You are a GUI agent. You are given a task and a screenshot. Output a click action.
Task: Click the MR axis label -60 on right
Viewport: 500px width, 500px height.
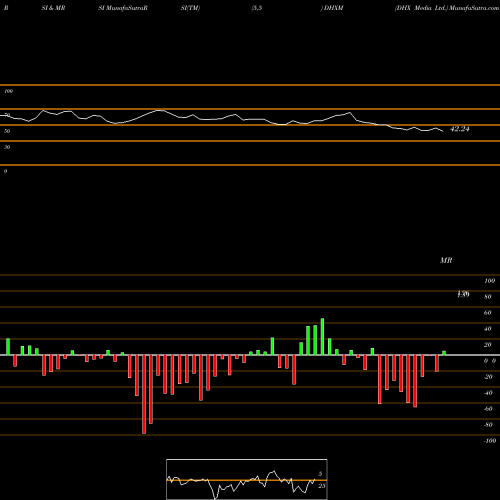pos(488,409)
